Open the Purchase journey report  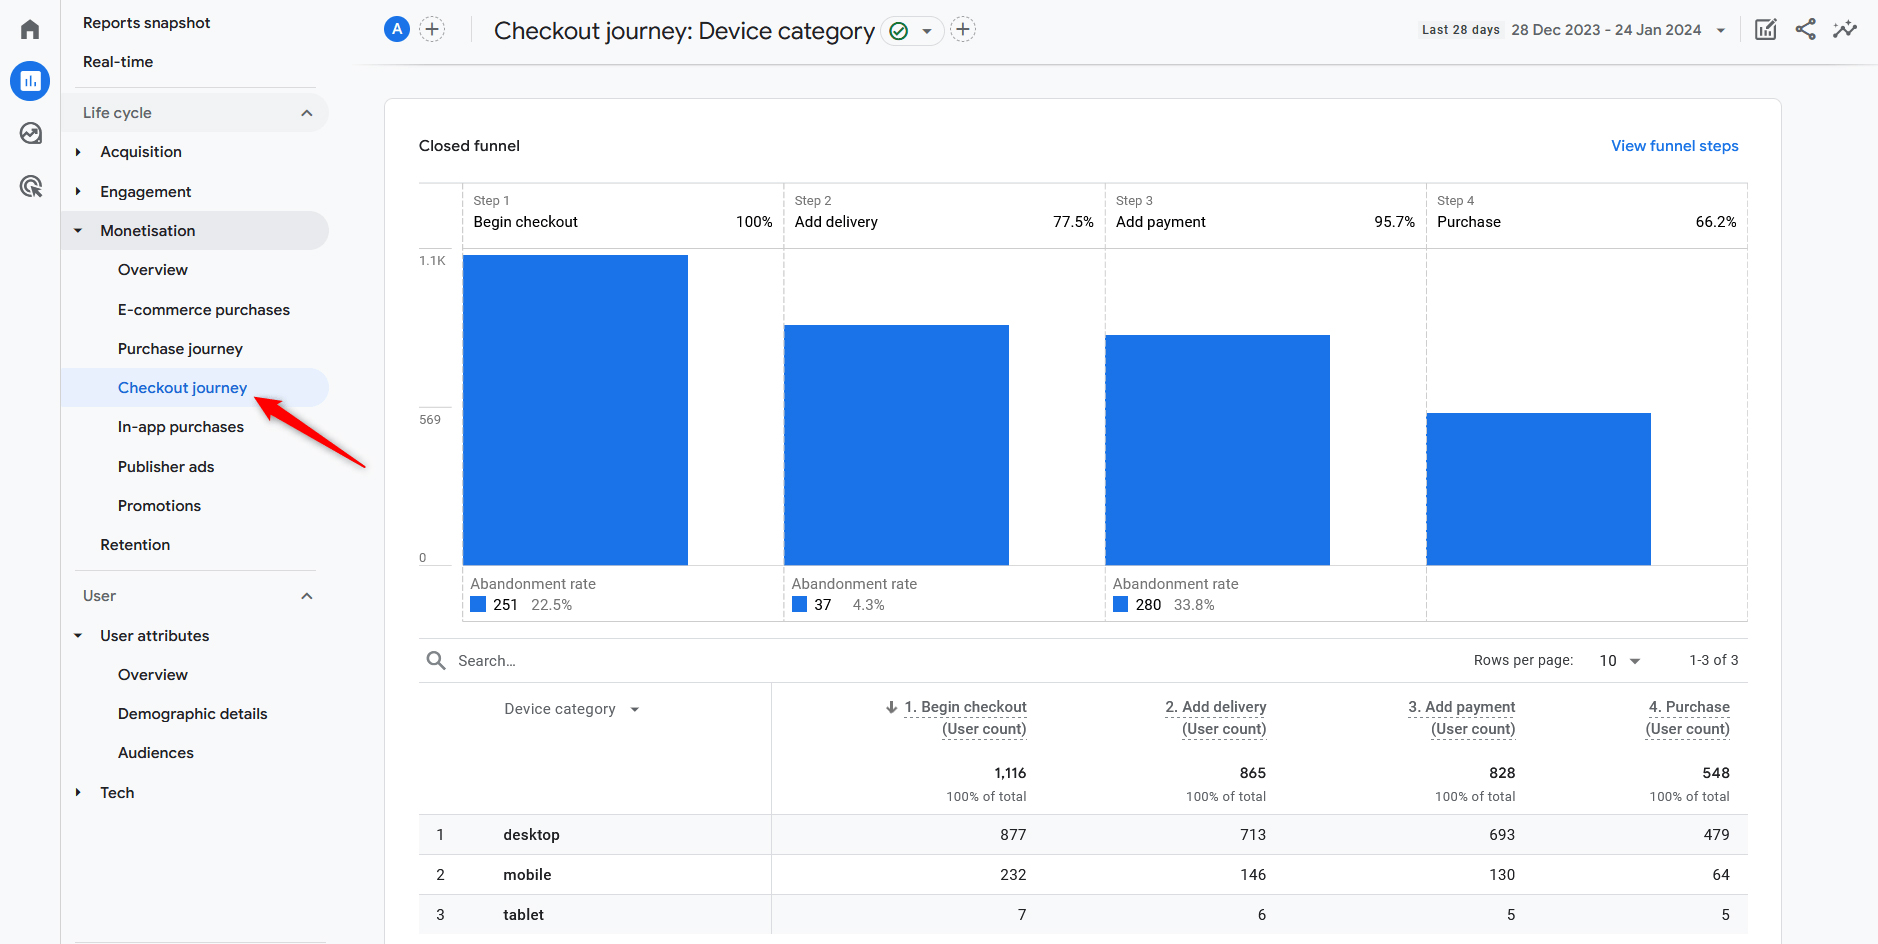[180, 348]
